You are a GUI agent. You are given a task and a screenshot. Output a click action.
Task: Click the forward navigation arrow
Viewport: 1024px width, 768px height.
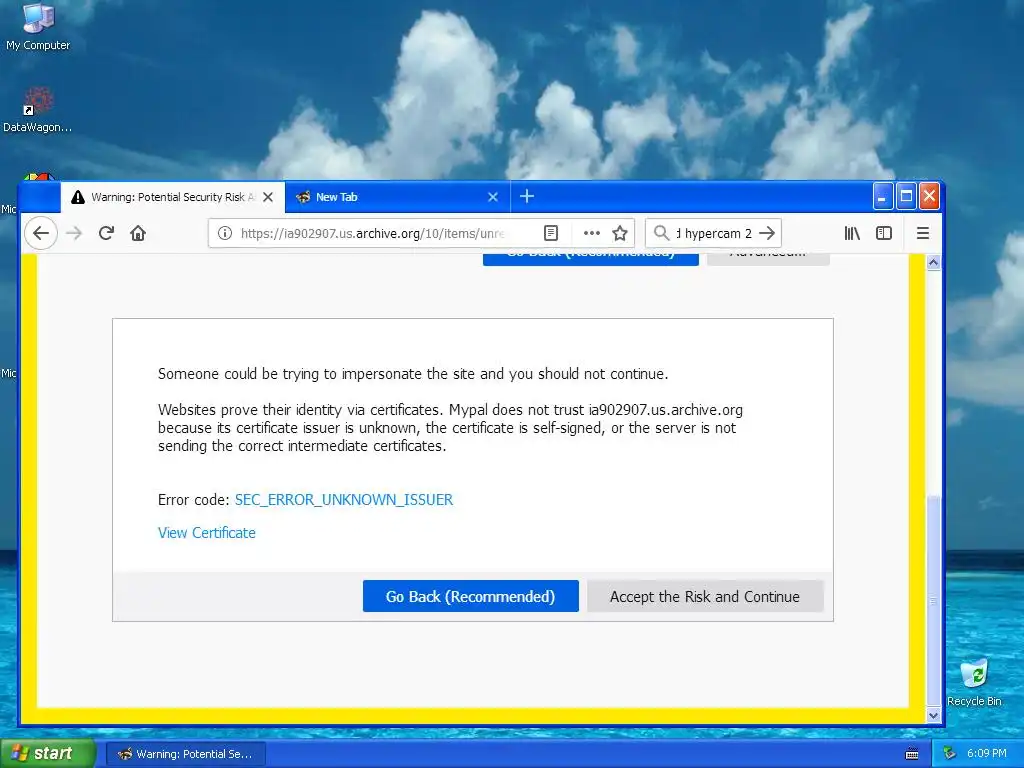click(74, 233)
